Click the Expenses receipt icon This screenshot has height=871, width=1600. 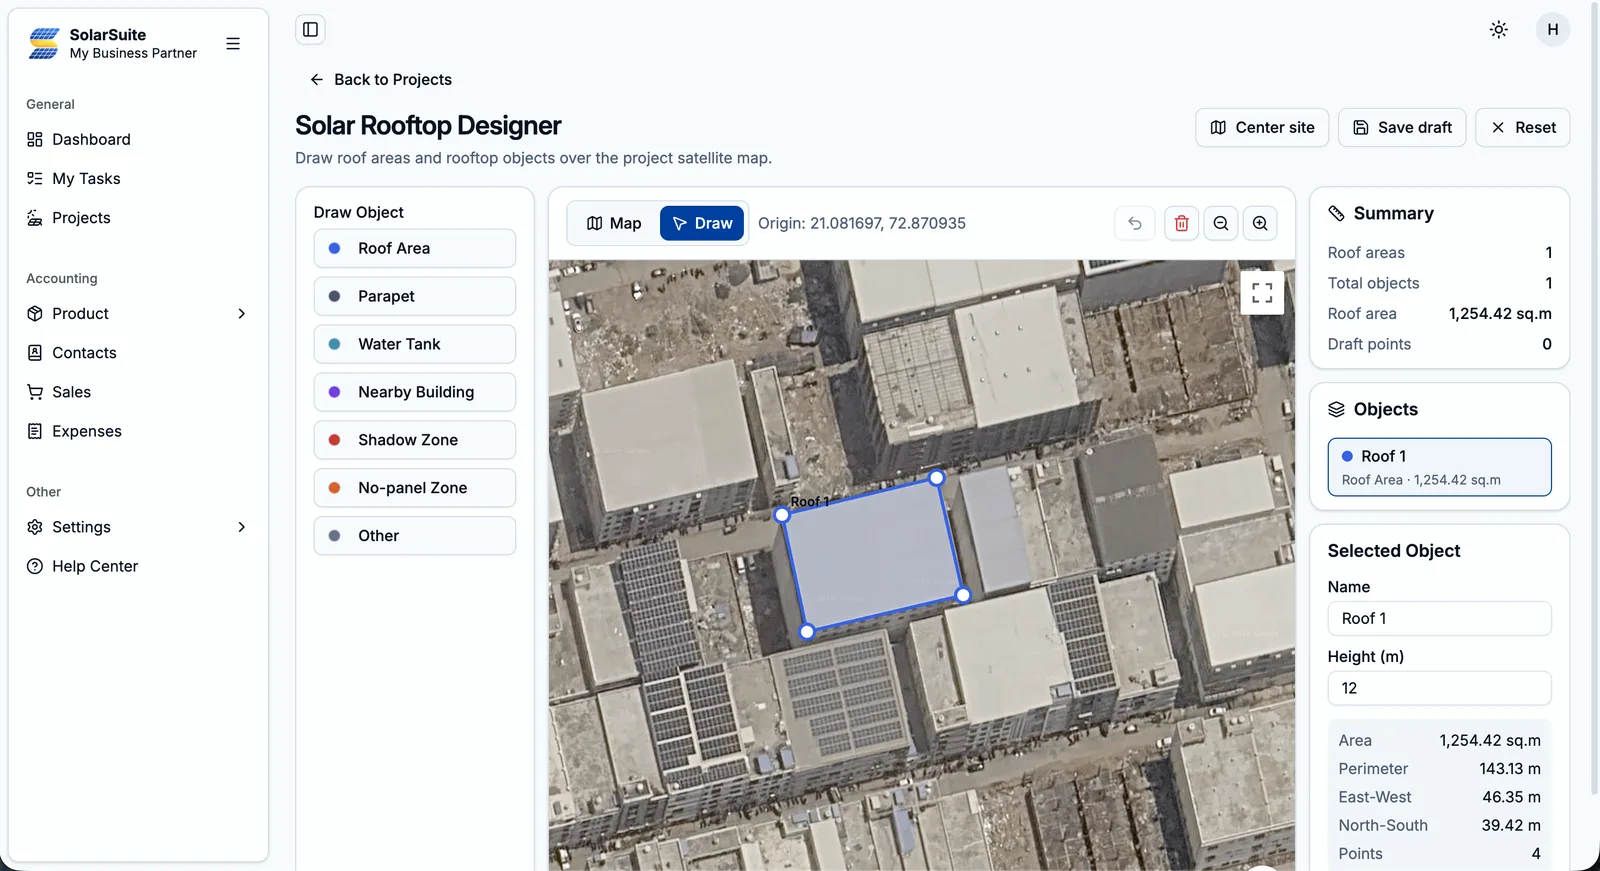point(35,431)
